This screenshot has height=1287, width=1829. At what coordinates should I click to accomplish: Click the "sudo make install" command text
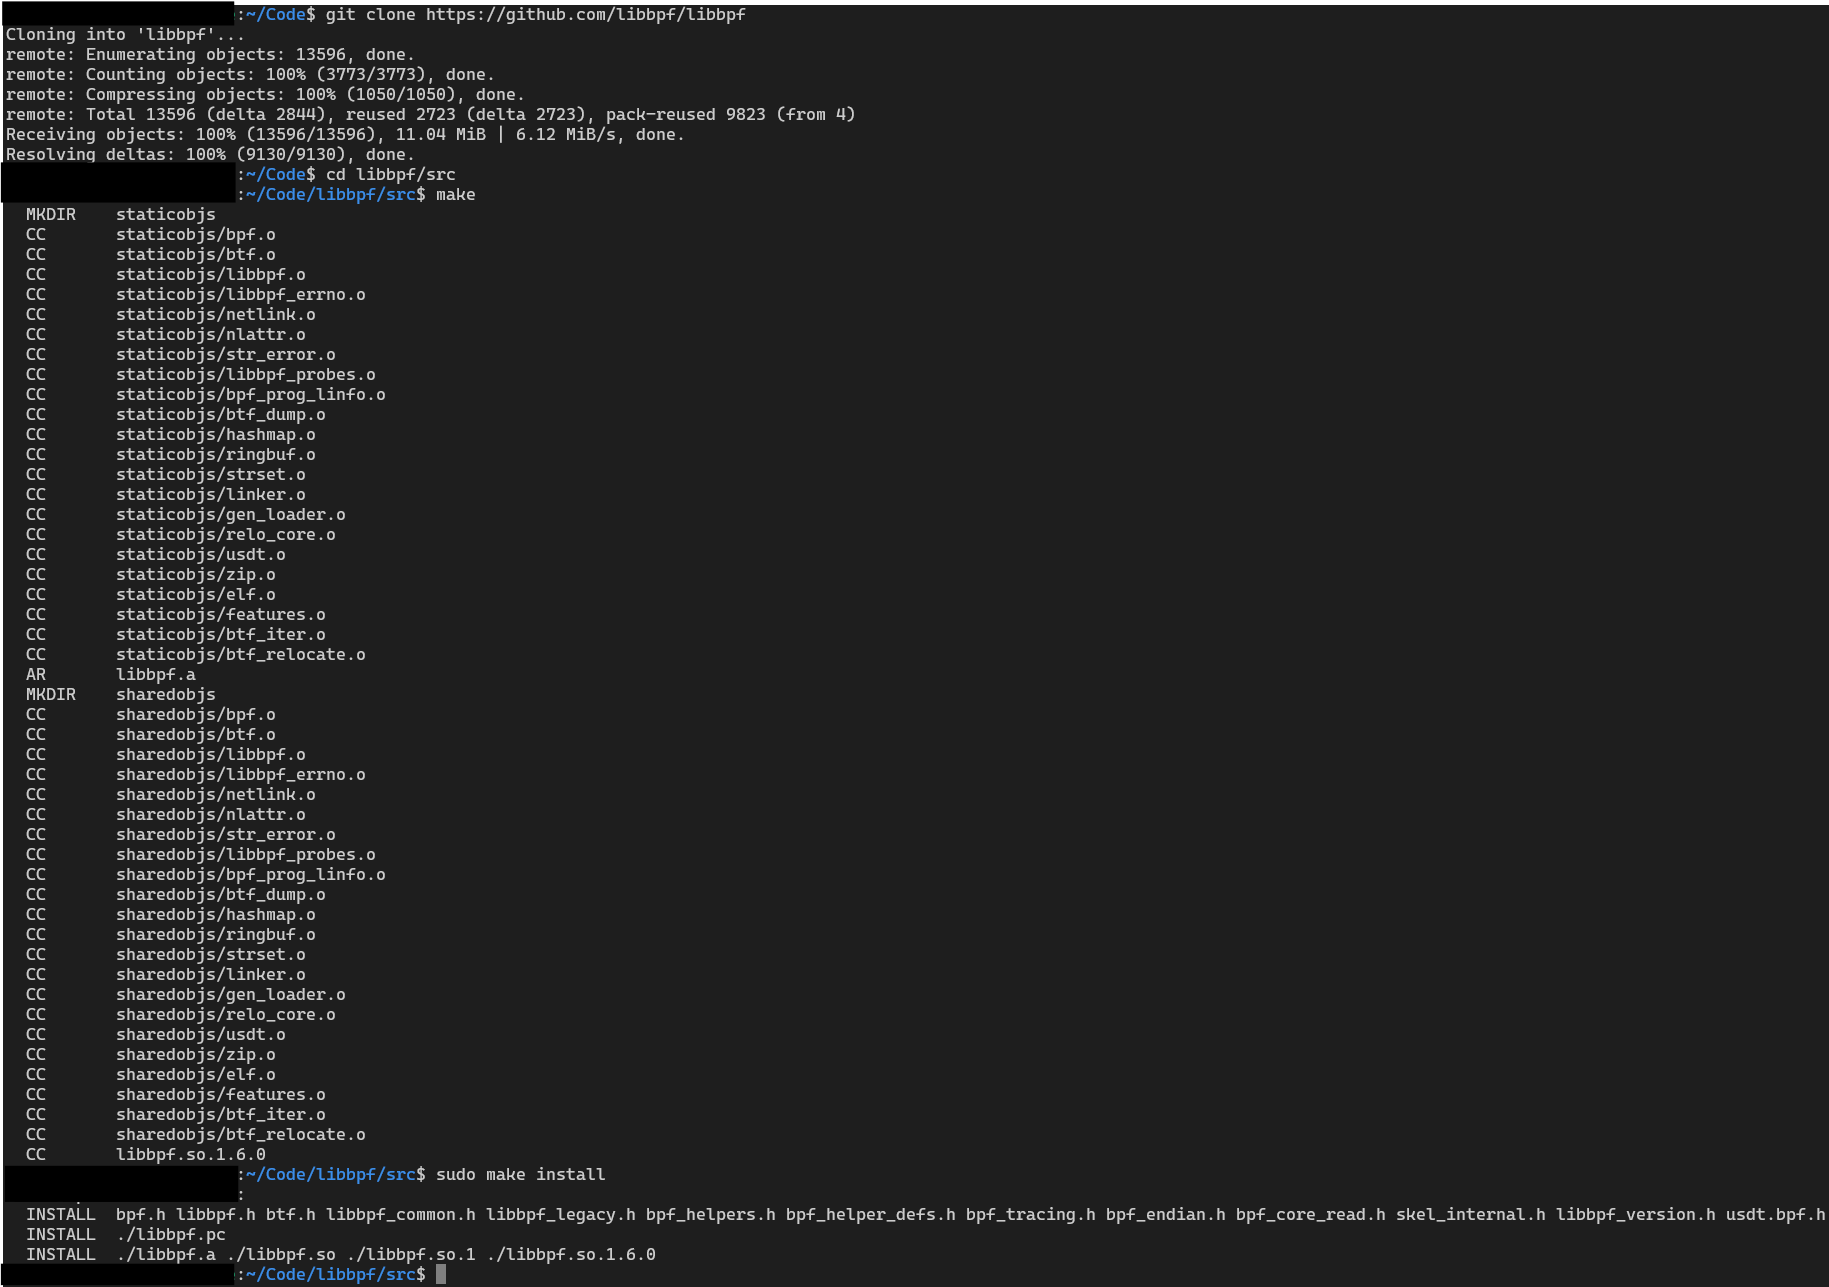click(x=520, y=1175)
